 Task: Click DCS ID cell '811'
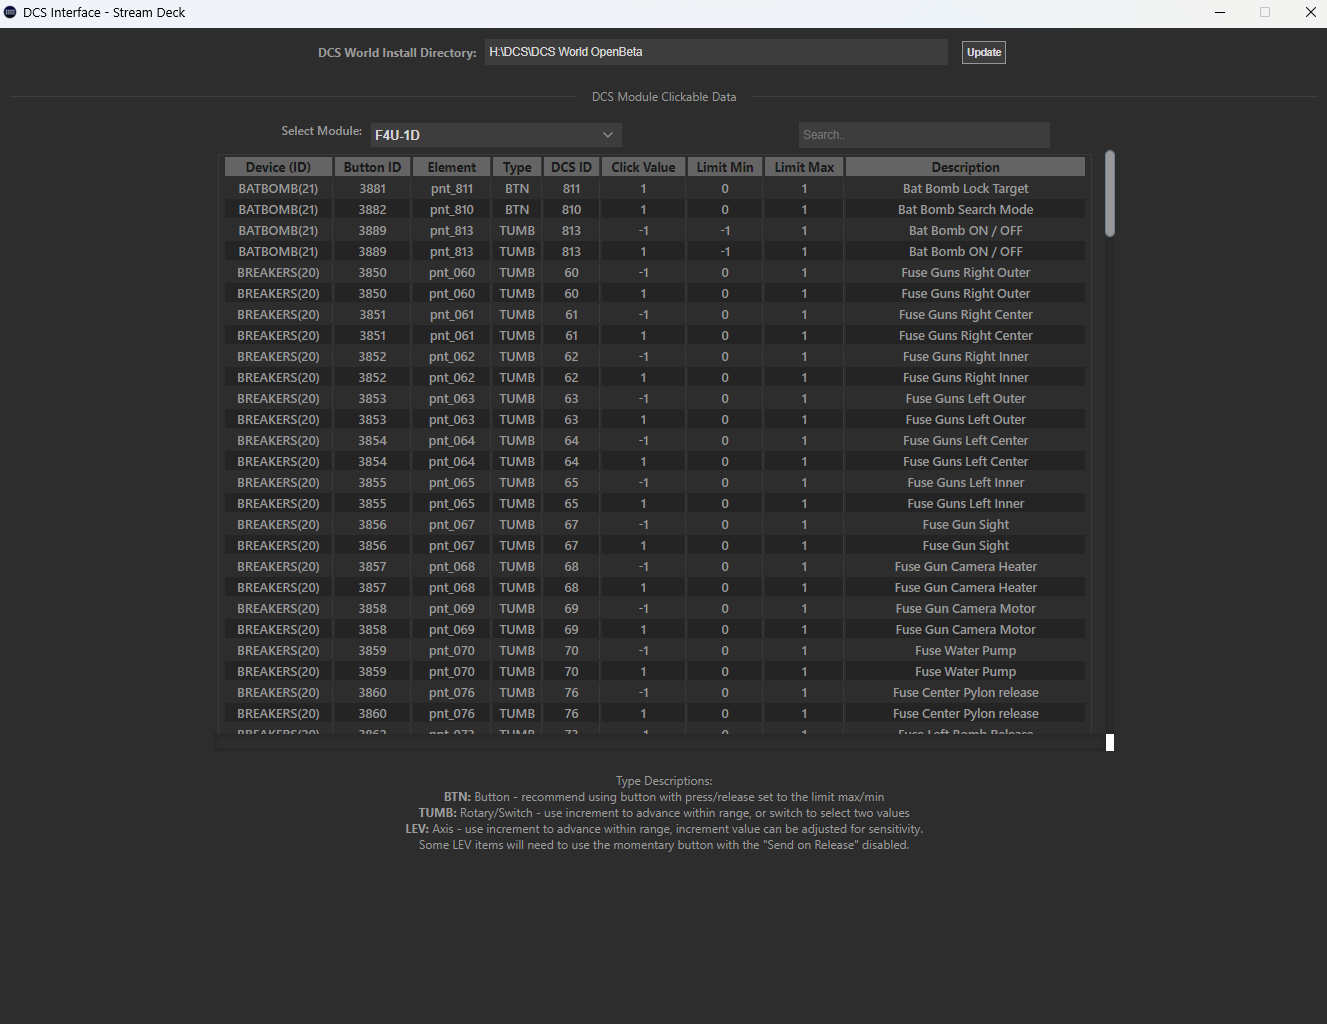(571, 188)
